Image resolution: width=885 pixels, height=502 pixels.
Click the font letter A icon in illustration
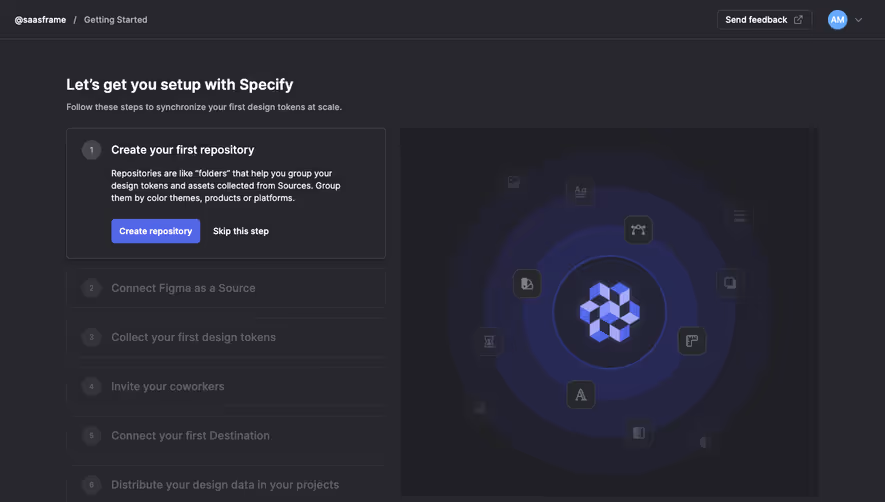(x=581, y=395)
